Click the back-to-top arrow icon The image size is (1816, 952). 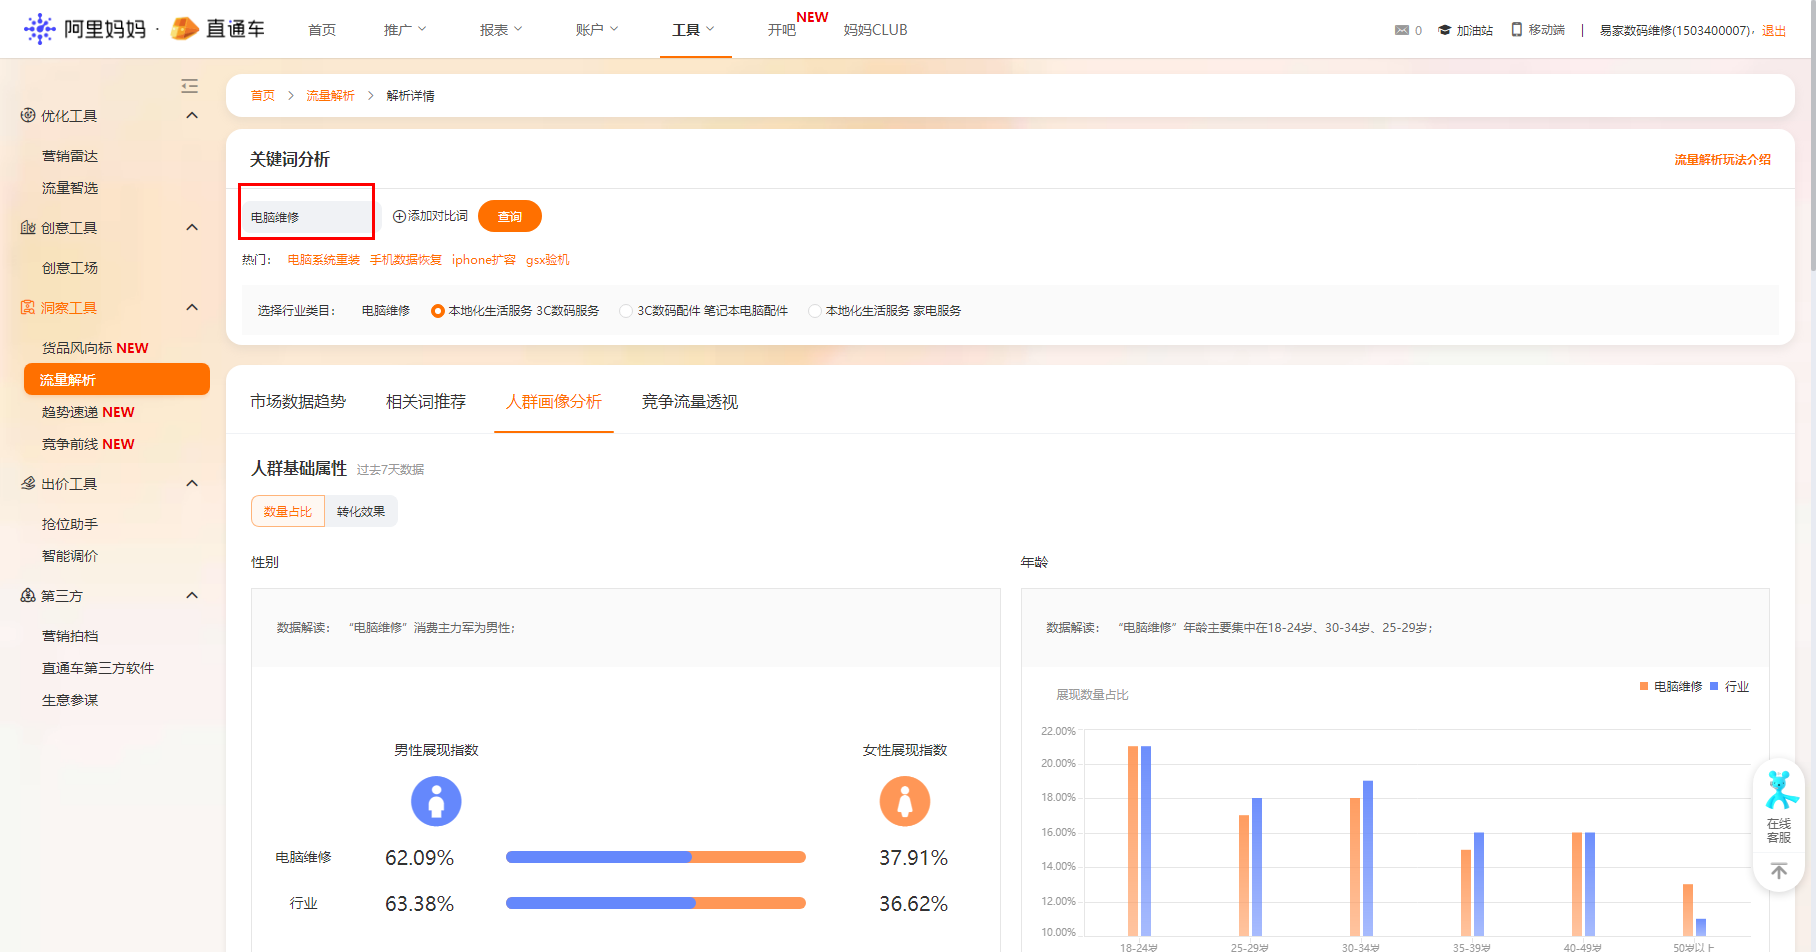(1779, 871)
